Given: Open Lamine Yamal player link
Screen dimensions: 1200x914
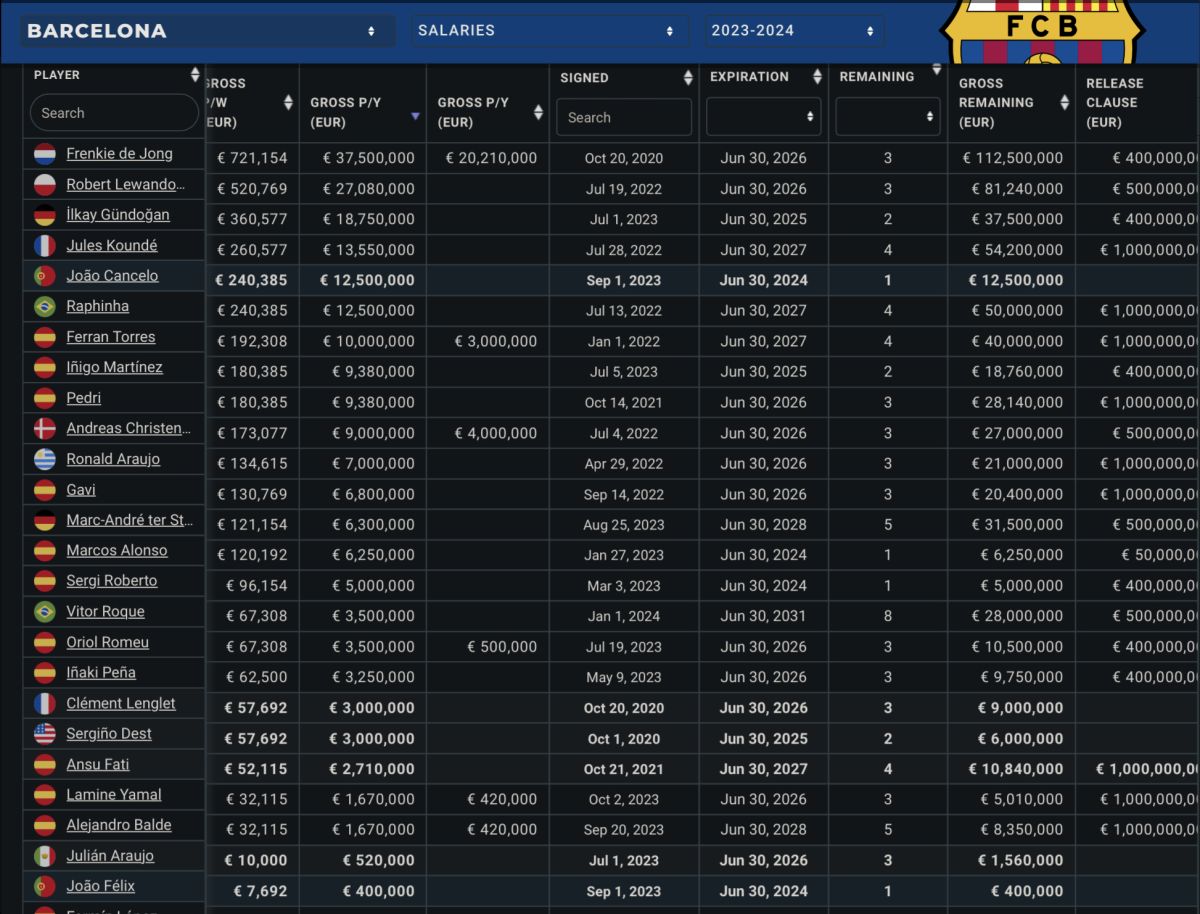Looking at the screenshot, I should [114, 795].
